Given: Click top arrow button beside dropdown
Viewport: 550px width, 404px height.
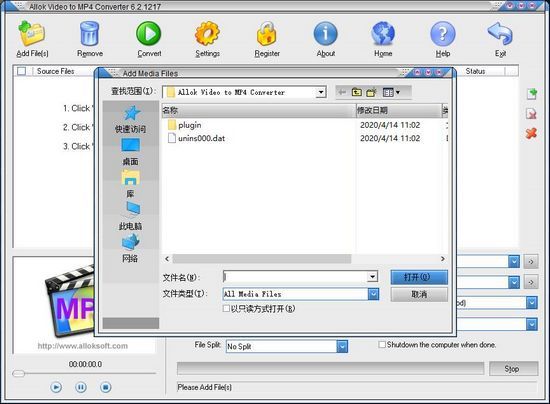Looking at the screenshot, I should (x=531, y=262).
